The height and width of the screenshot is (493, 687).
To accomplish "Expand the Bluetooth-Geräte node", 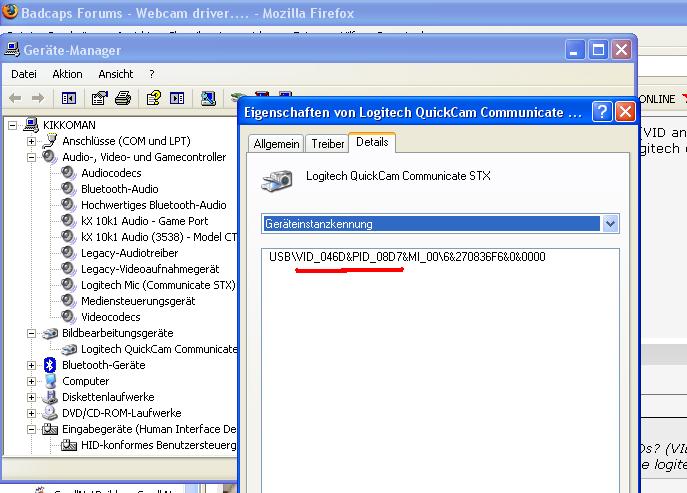I will (x=32, y=365).
